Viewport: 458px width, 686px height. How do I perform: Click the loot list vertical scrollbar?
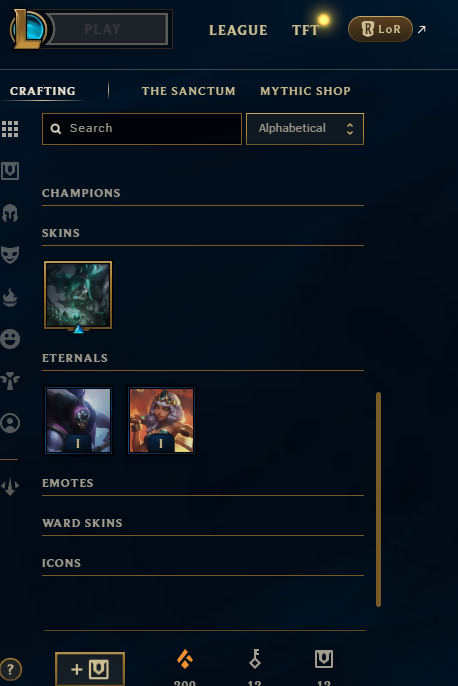[378, 499]
